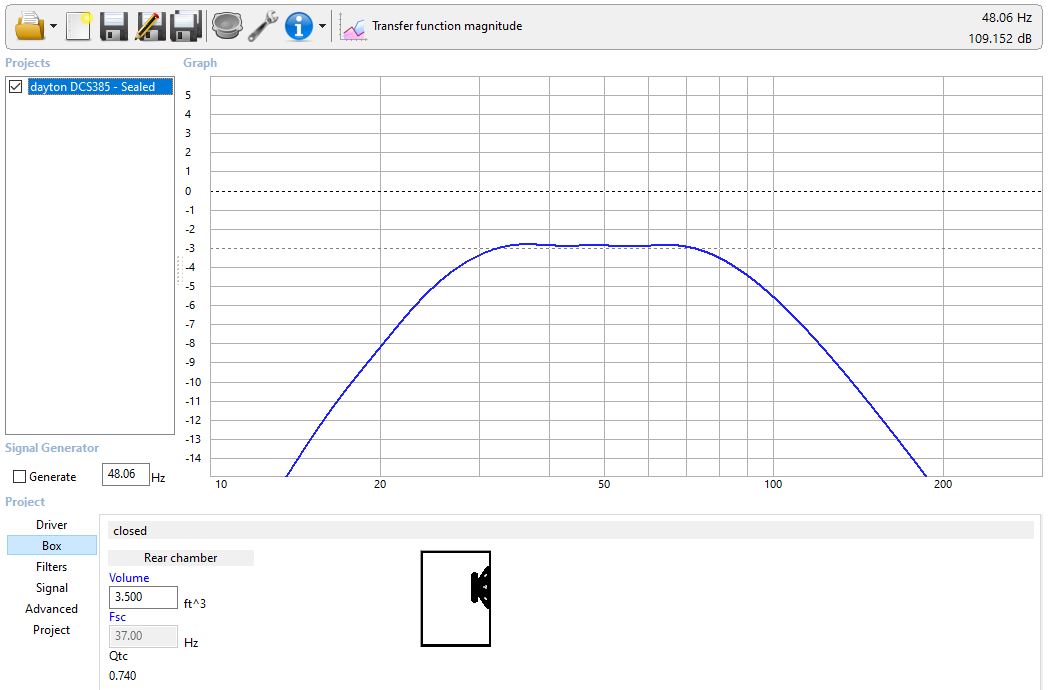Image resolution: width=1048 pixels, height=690 pixels.
Task: Open settings wrench icon
Action: [263, 26]
